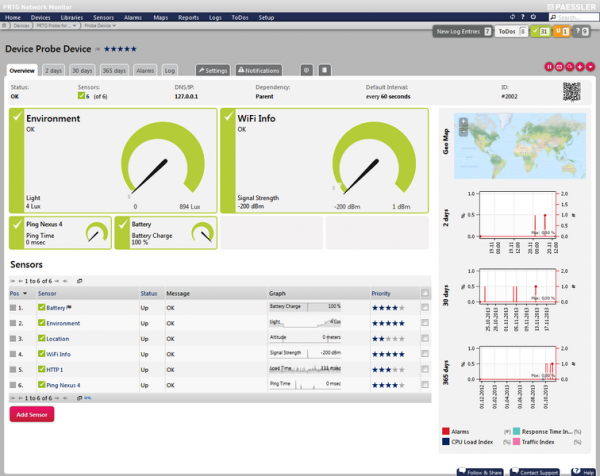Click the gray 9 unknown sensors badge
Viewport: 600px width, 476px height.
point(582,31)
